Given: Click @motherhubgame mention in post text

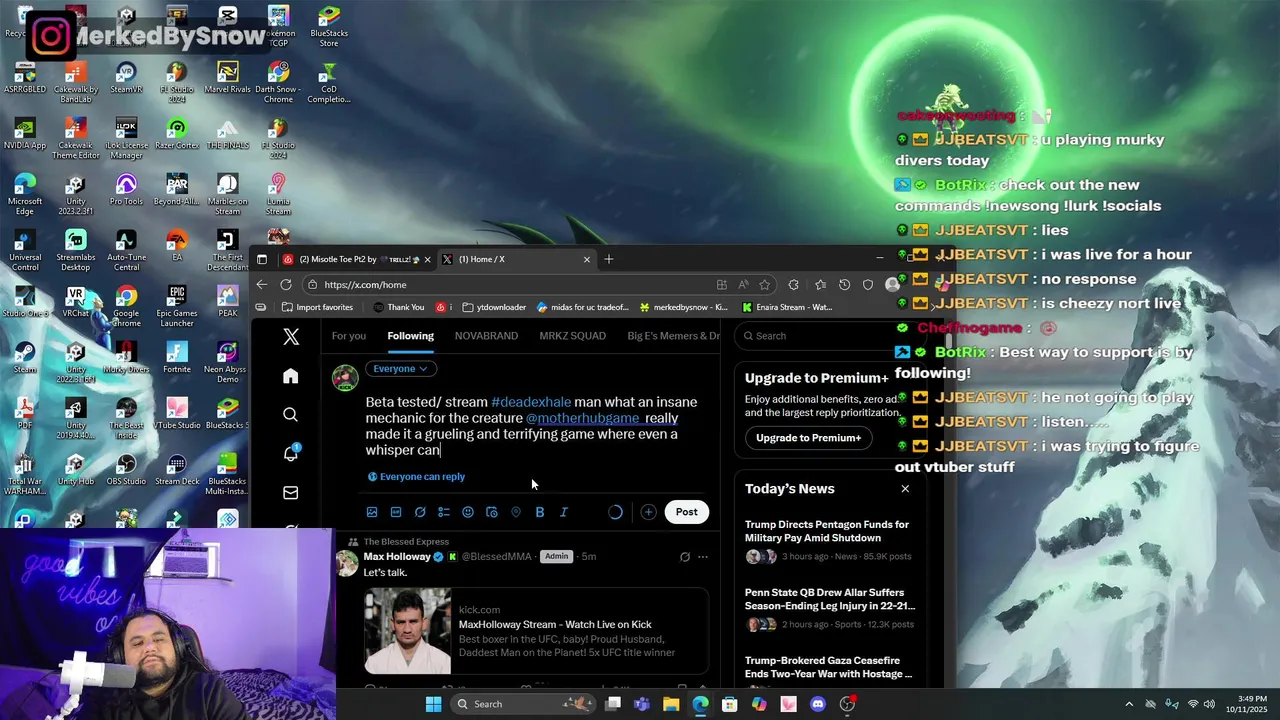Looking at the screenshot, I should (x=583, y=418).
